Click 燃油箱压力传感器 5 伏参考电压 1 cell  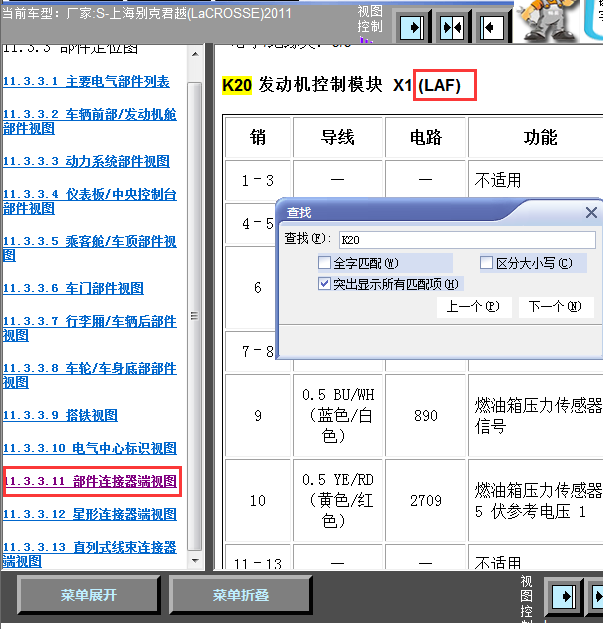[538, 501]
